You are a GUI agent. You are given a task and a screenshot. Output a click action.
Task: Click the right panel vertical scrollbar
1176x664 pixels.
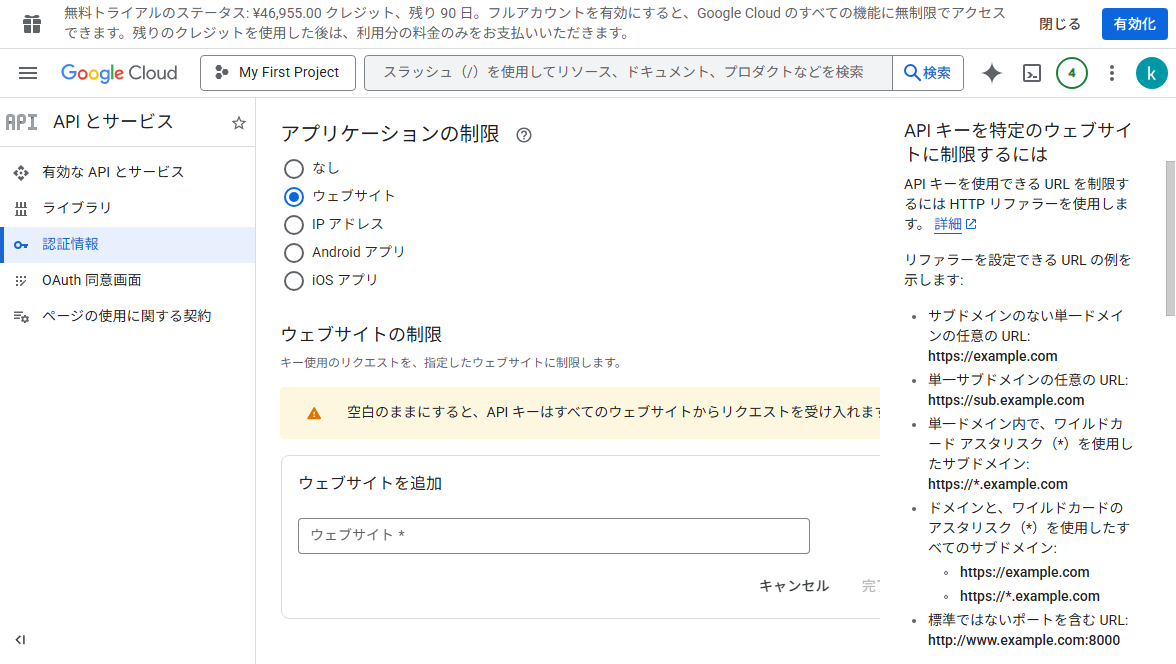[1170, 238]
